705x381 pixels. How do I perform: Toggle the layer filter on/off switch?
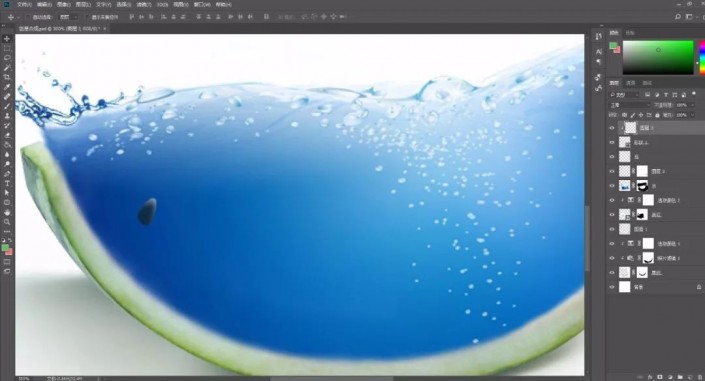click(x=694, y=94)
